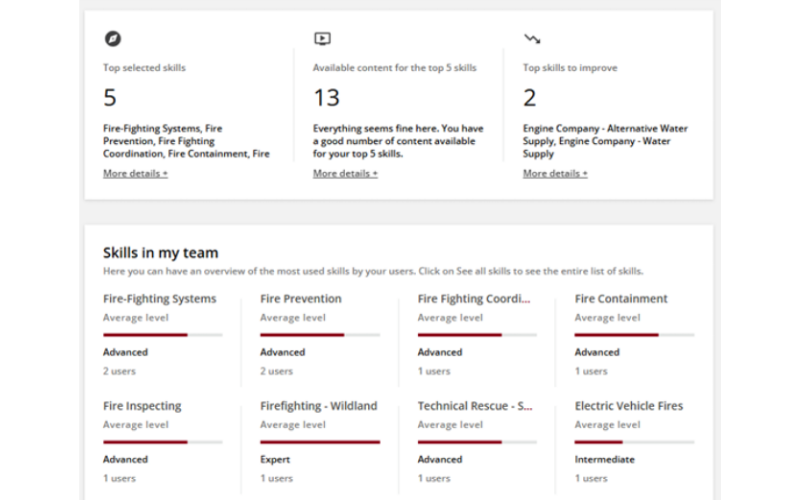Click the Fire Prevention level progress bar
Image resolution: width=800 pixels, height=500 pixels.
click(x=320, y=335)
